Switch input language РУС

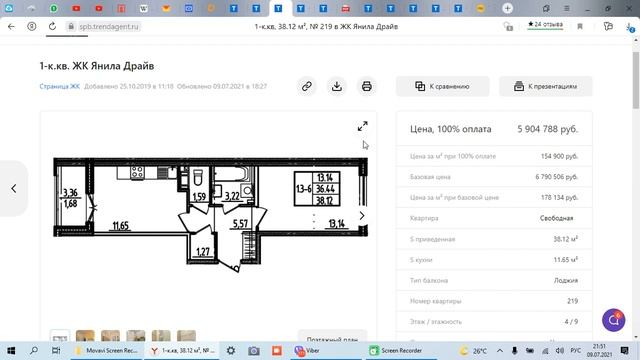coord(576,351)
